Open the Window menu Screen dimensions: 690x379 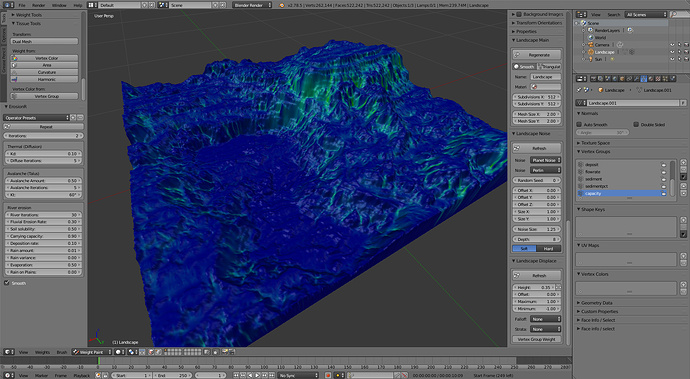point(59,5)
